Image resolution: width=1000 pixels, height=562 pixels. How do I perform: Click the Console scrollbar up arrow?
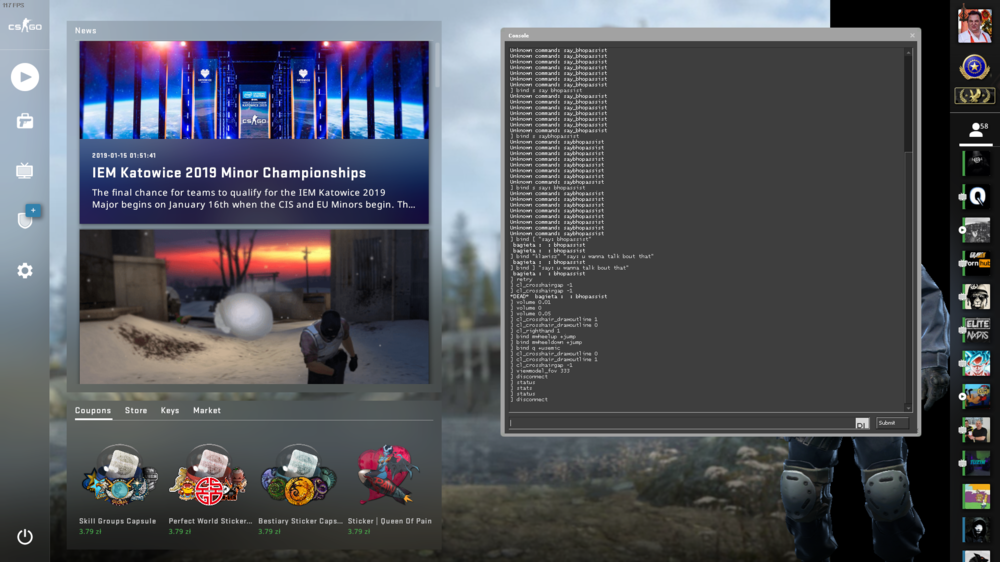(x=908, y=51)
